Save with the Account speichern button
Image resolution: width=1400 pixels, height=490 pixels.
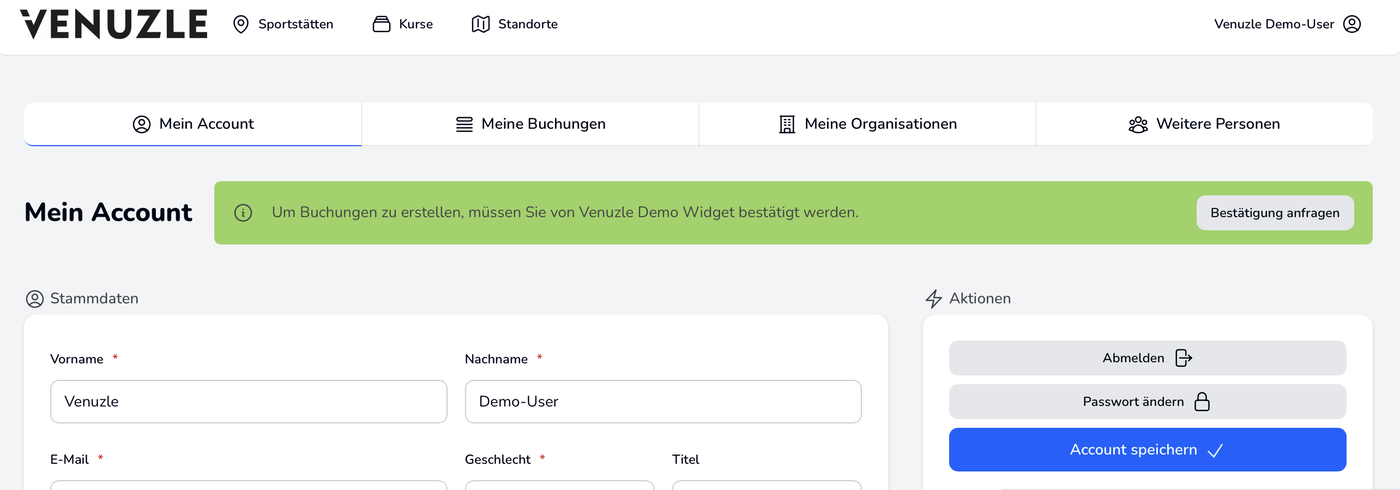(x=1147, y=450)
